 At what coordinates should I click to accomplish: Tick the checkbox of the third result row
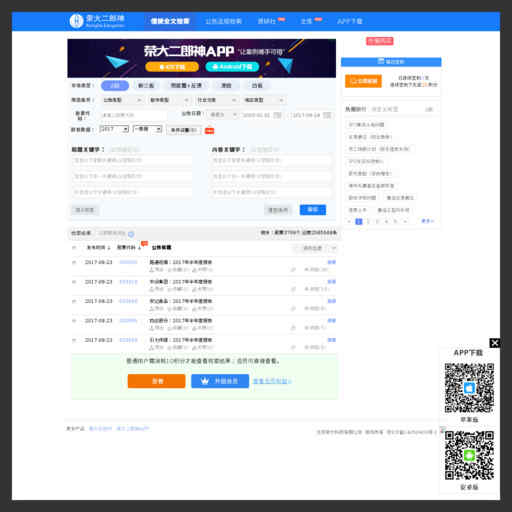74,301
